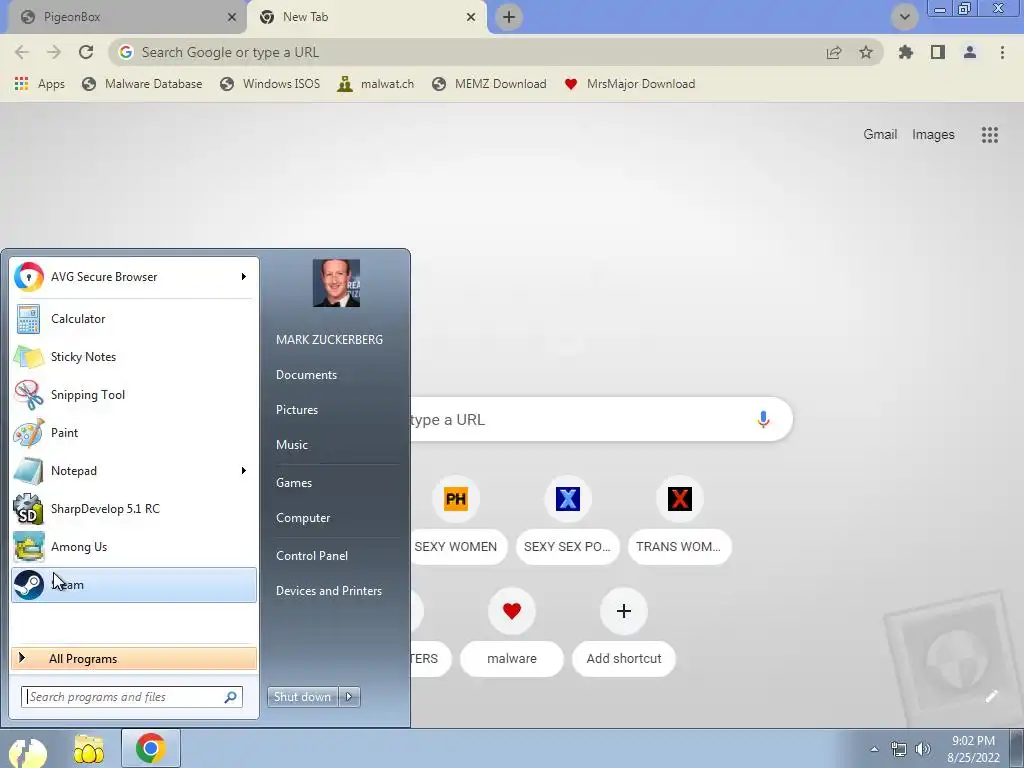Toggle the Chrome side panel
The height and width of the screenshot is (768, 1024).
pyautogui.click(x=938, y=52)
